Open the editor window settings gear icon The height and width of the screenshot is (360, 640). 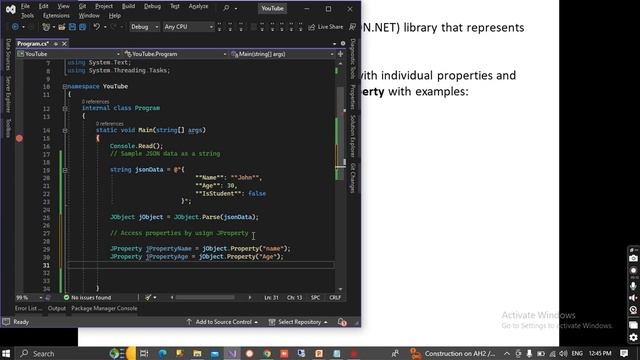(x=343, y=43)
